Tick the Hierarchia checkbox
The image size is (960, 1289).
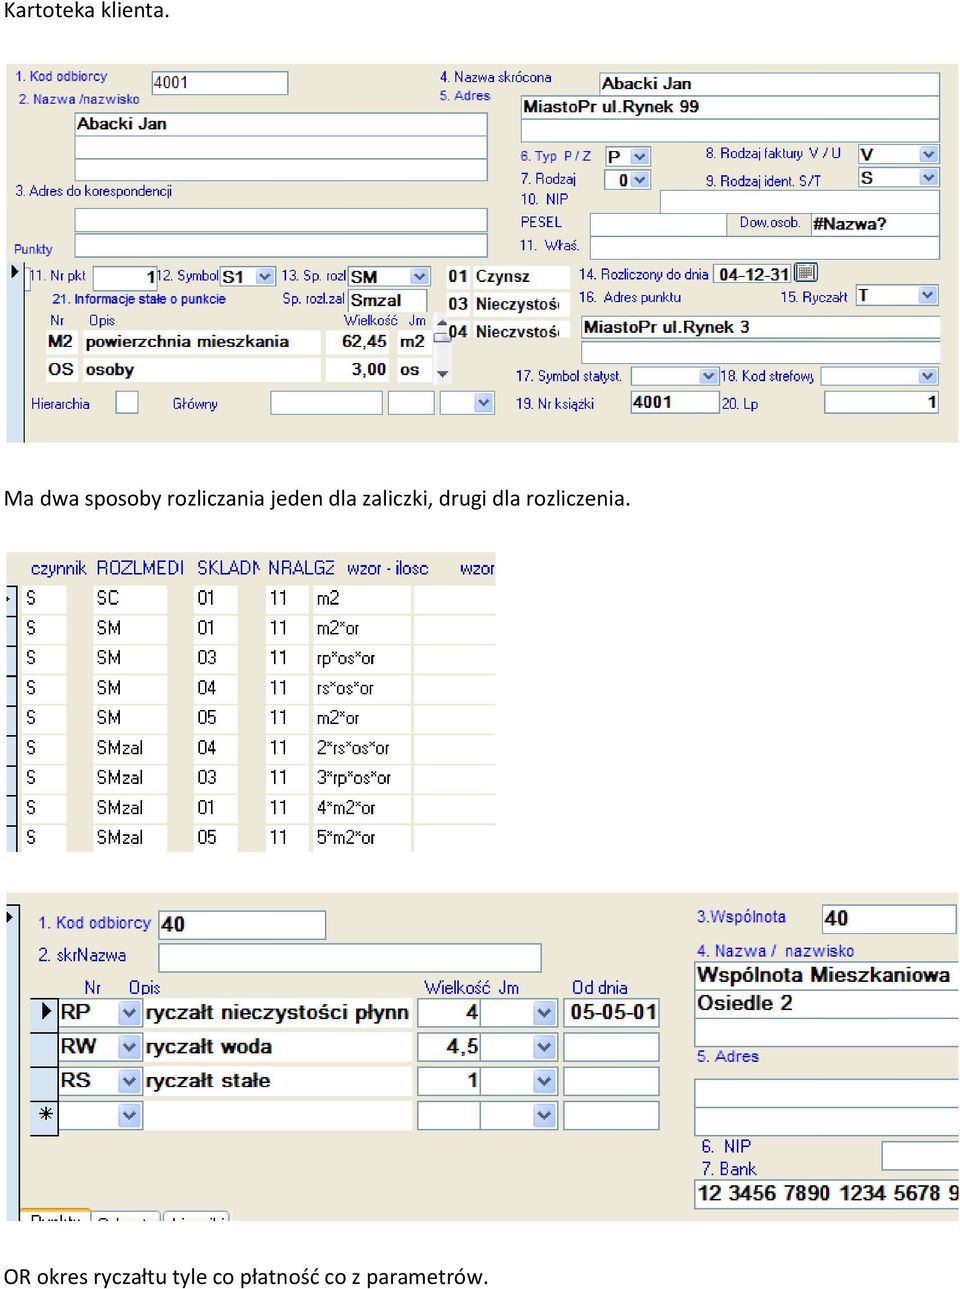pyautogui.click(x=127, y=403)
